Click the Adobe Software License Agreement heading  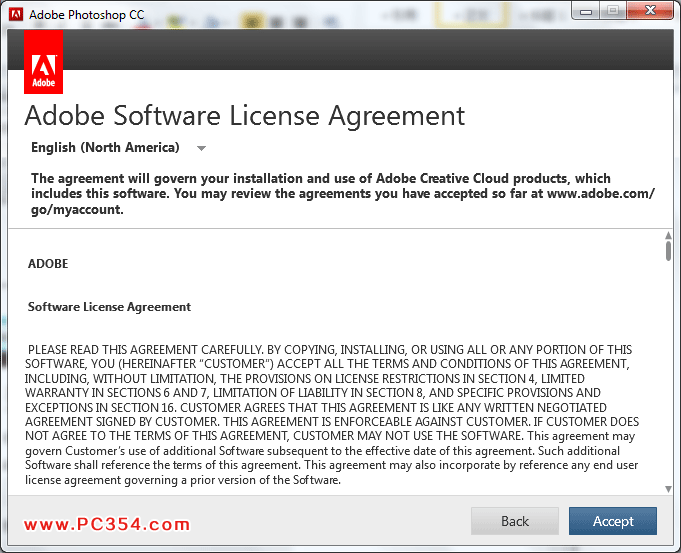[x=244, y=115]
